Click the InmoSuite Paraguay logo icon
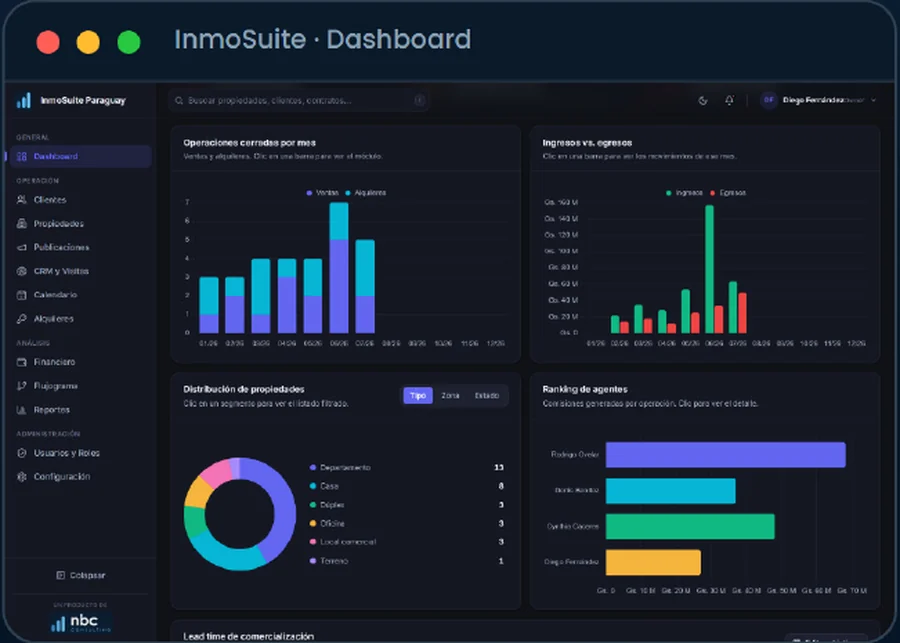This screenshot has height=643, width=900. [x=24, y=100]
